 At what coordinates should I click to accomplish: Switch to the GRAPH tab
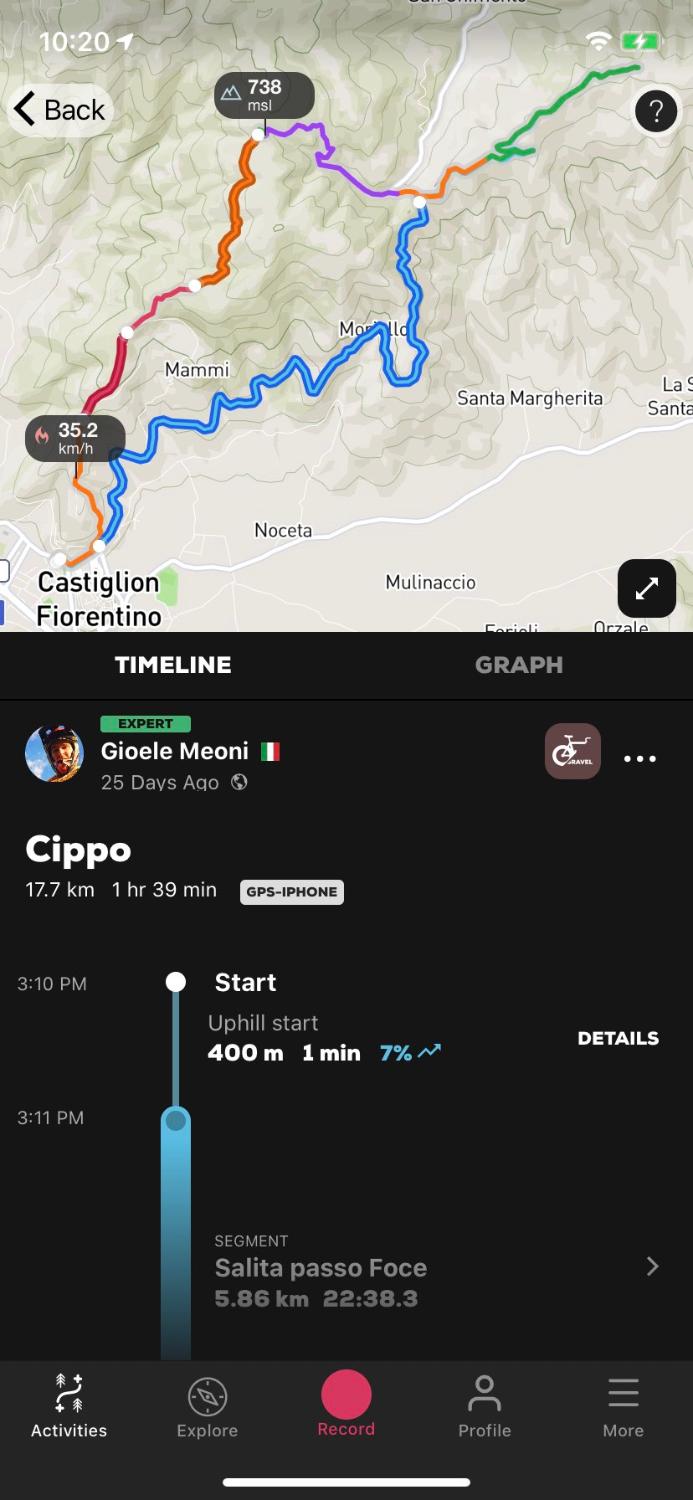pos(518,665)
